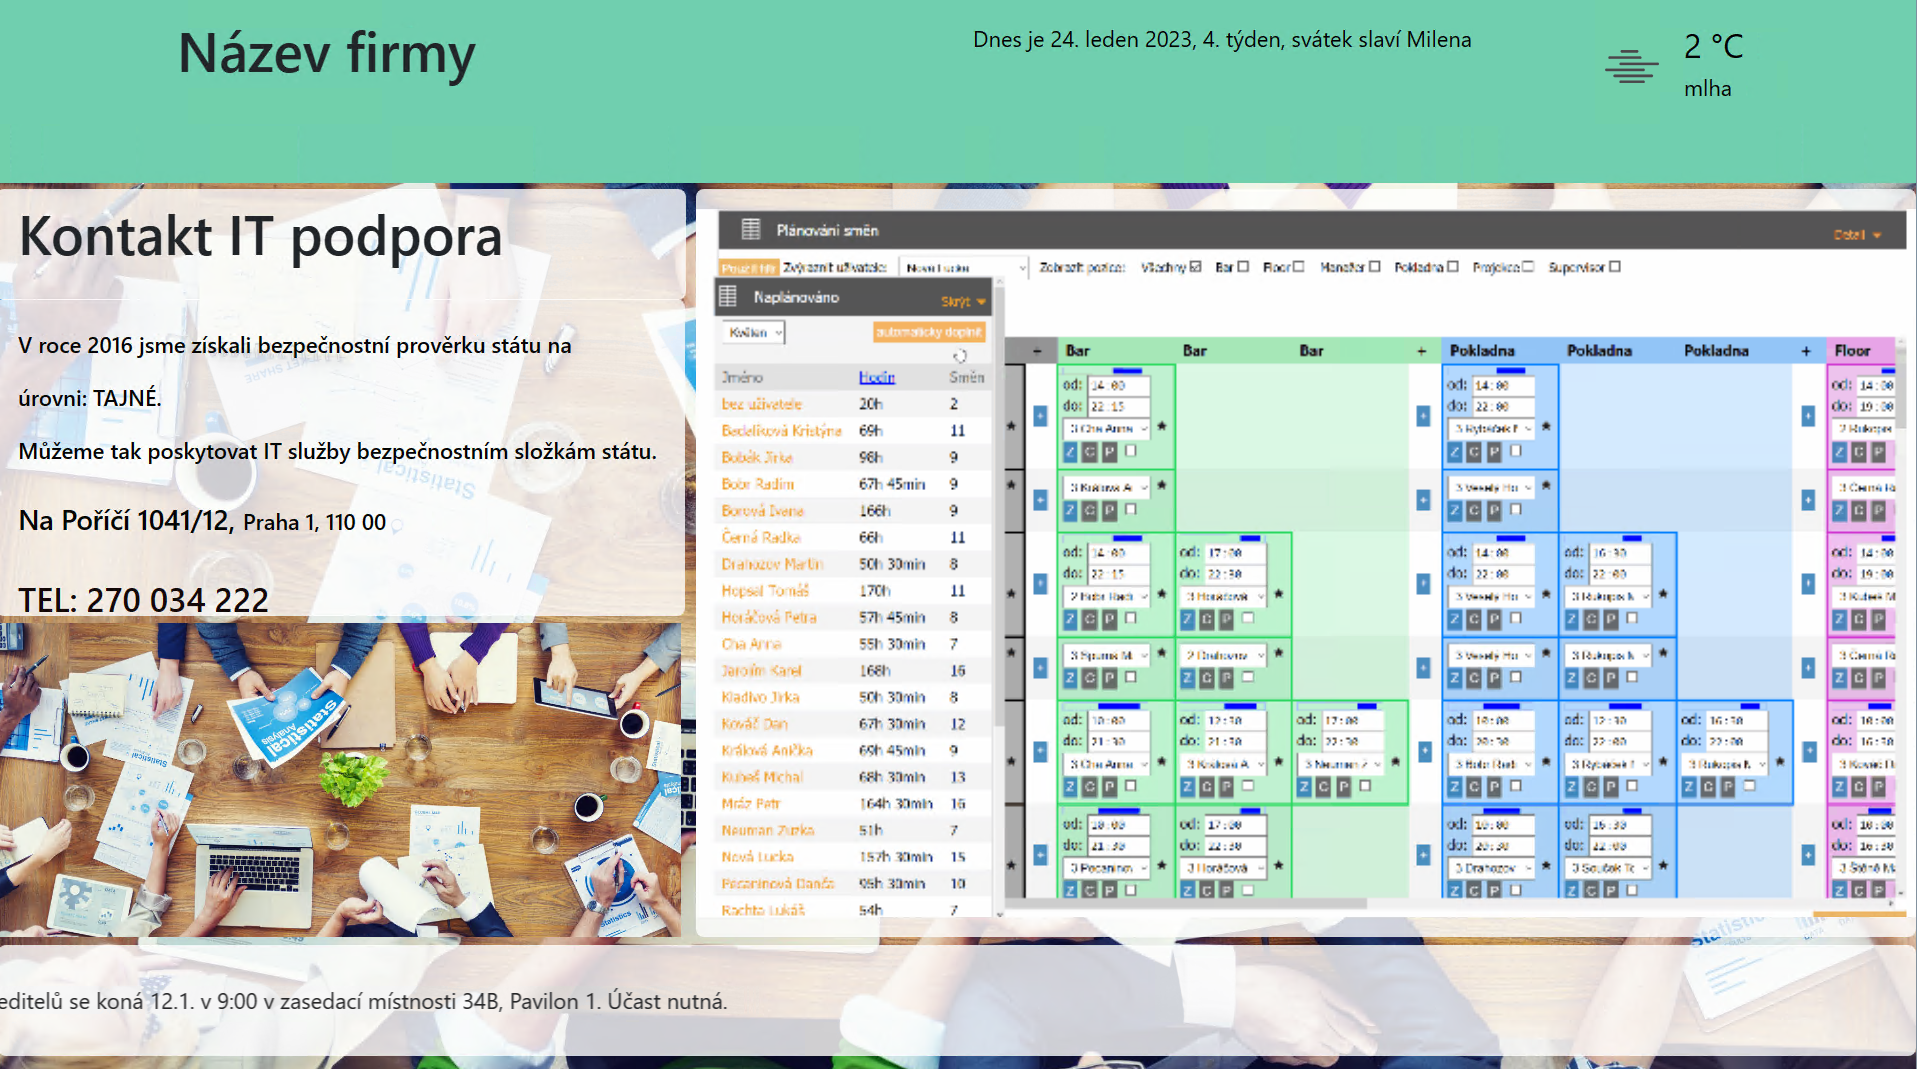Click the P button in Cha Anna shift

point(1110,452)
